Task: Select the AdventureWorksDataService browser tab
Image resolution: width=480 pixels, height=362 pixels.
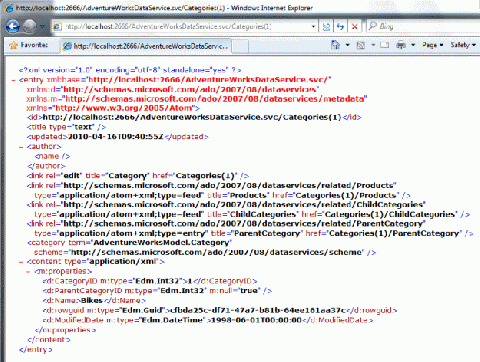Action: [x=145, y=46]
